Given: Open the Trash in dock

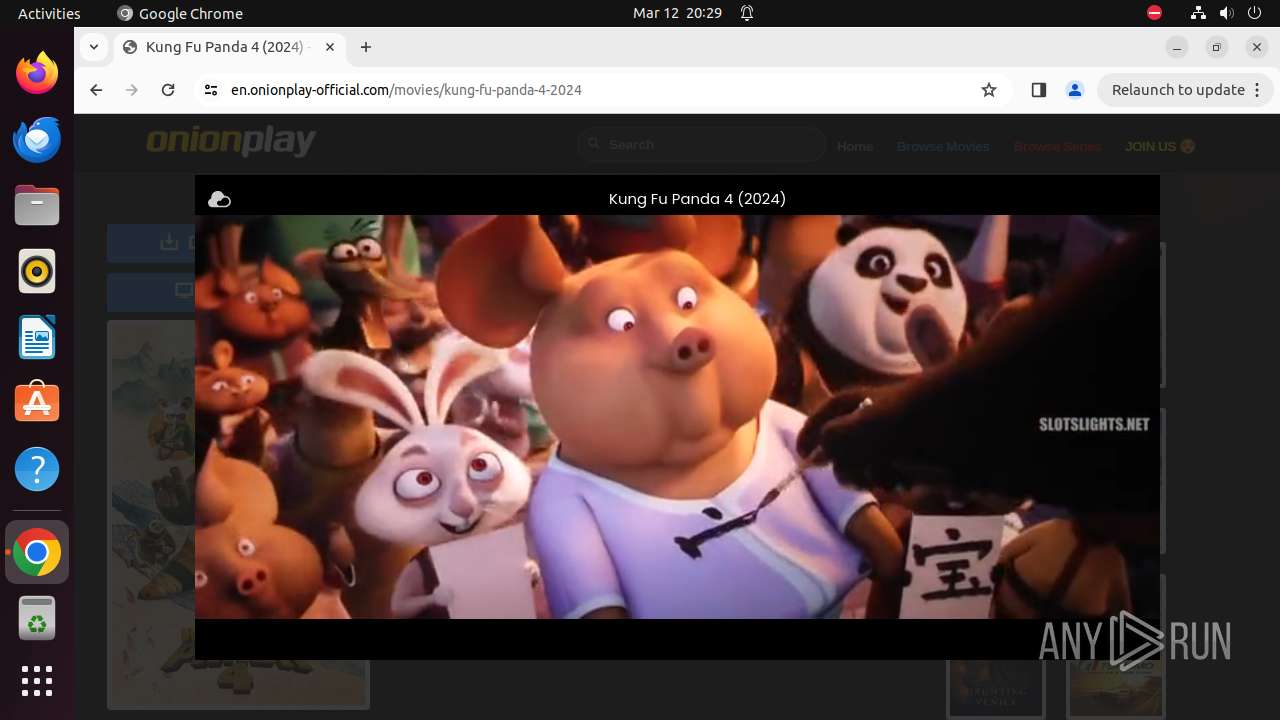Looking at the screenshot, I should 37,618.
